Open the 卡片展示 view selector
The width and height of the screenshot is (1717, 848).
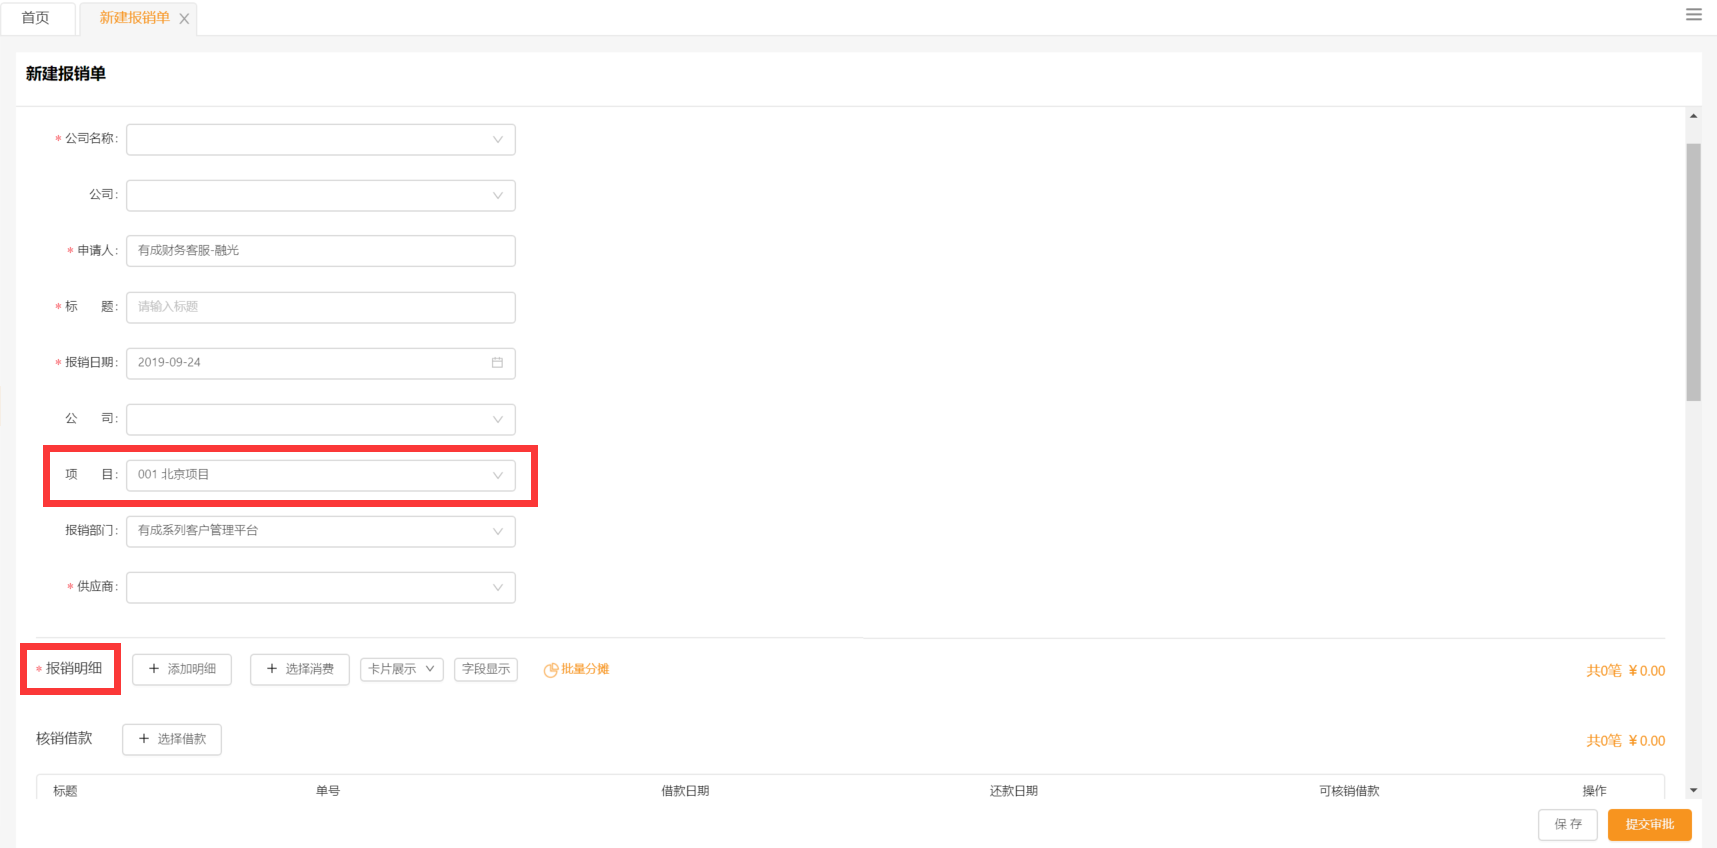click(401, 669)
